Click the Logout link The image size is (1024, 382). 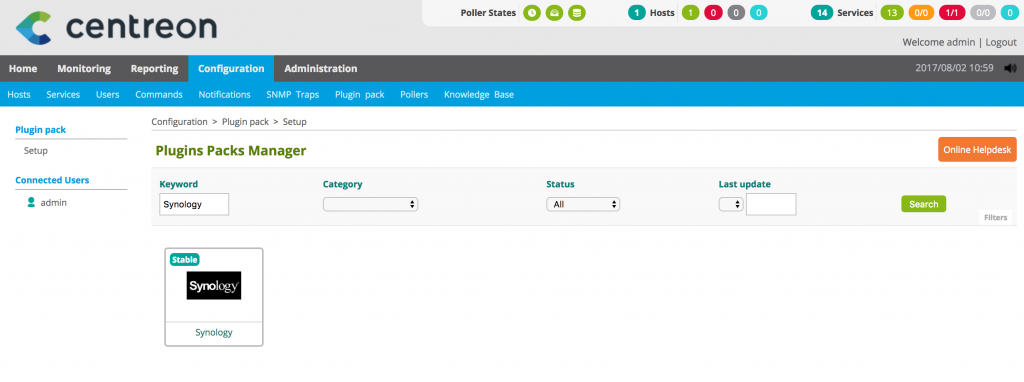pyautogui.click(x=1001, y=42)
